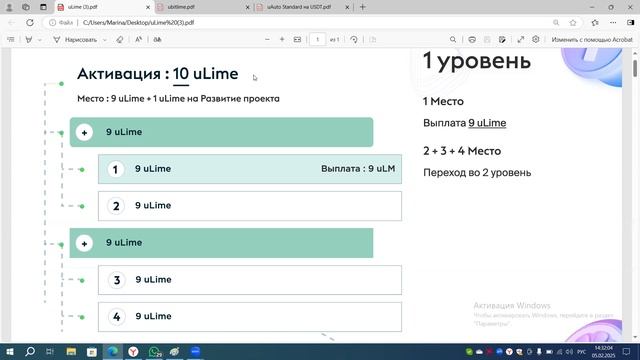Open the Windows Start menu
This screenshot has height=360, width=640.
[x=10, y=351]
